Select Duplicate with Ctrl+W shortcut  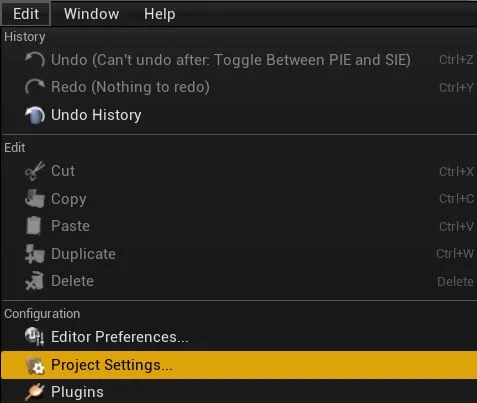click(239, 254)
